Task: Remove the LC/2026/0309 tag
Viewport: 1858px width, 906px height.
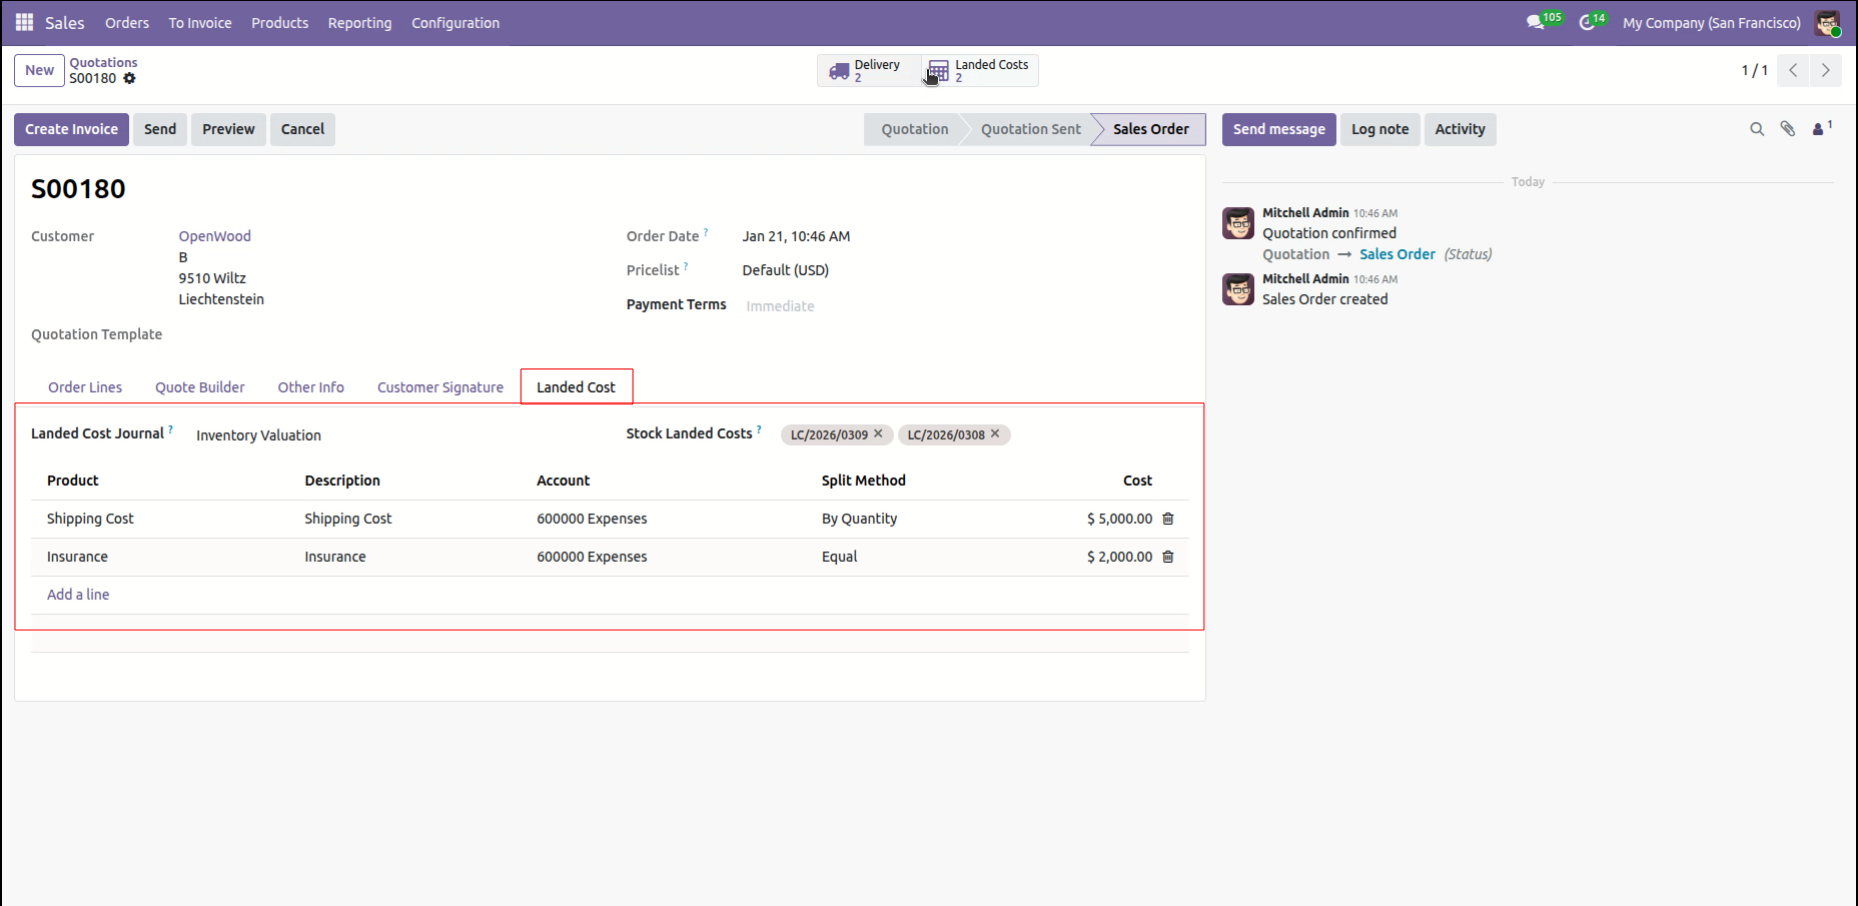Action: pyautogui.click(x=878, y=434)
